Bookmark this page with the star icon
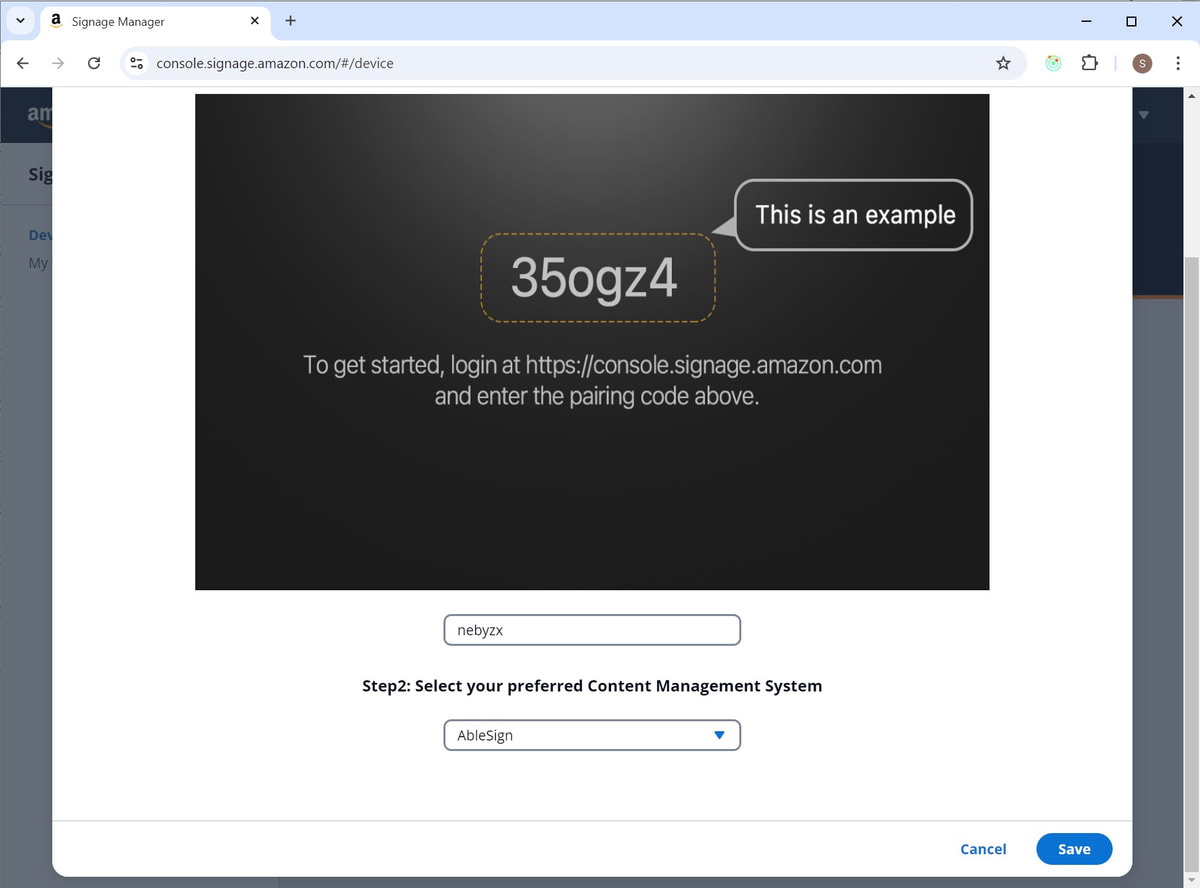Screen dimensions: 1200x888 point(1003,63)
